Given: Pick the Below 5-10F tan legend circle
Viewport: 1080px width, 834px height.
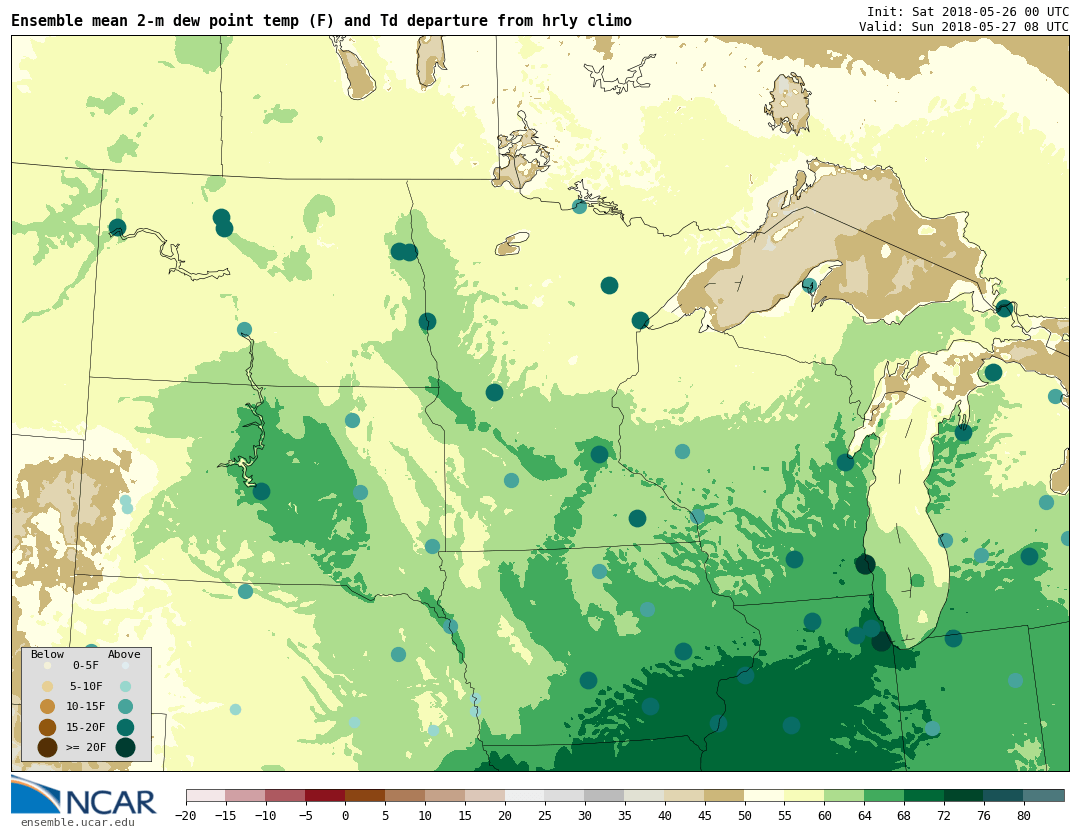Looking at the screenshot, I should pyautogui.click(x=47, y=687).
